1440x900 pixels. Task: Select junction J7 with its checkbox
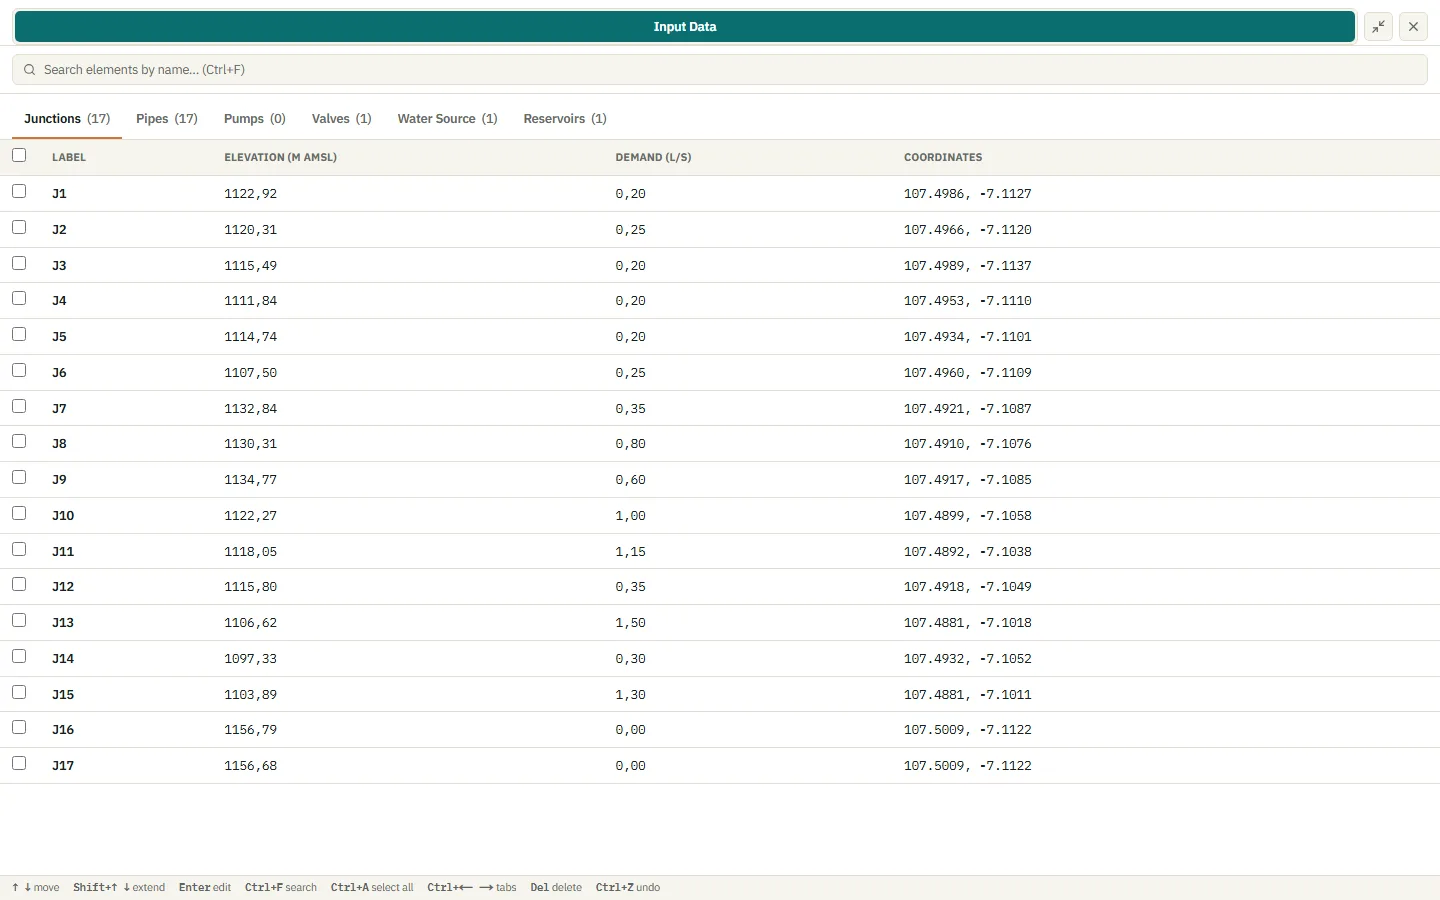coord(19,406)
